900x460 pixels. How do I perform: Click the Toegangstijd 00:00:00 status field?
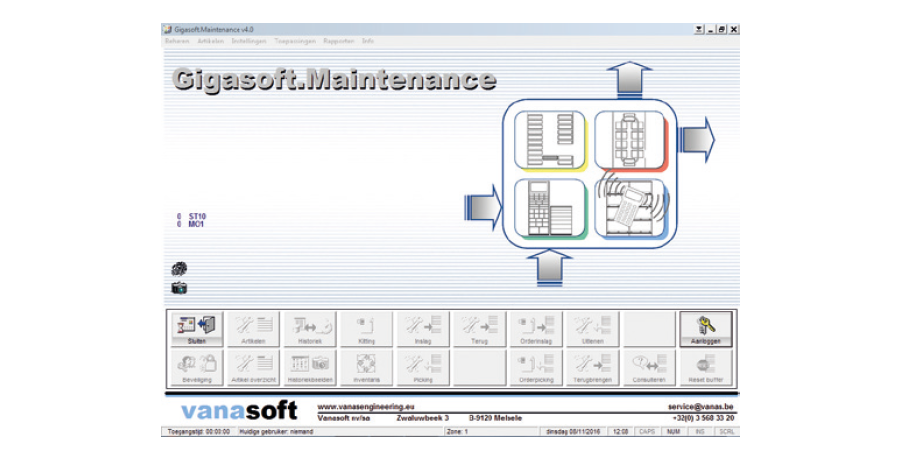point(199,431)
